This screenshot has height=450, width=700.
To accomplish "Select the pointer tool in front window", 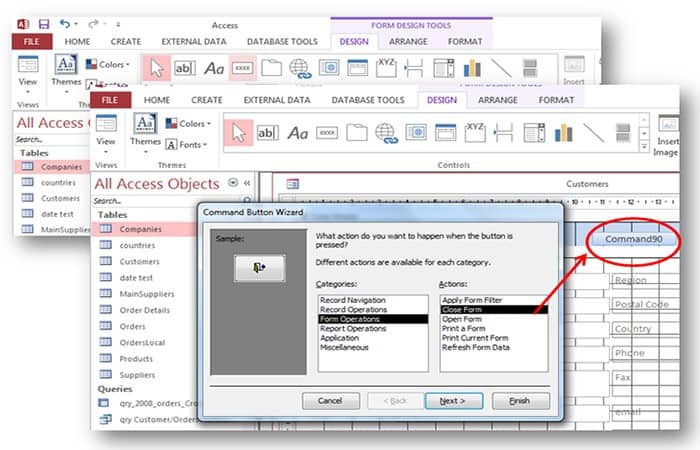I will coord(238,133).
